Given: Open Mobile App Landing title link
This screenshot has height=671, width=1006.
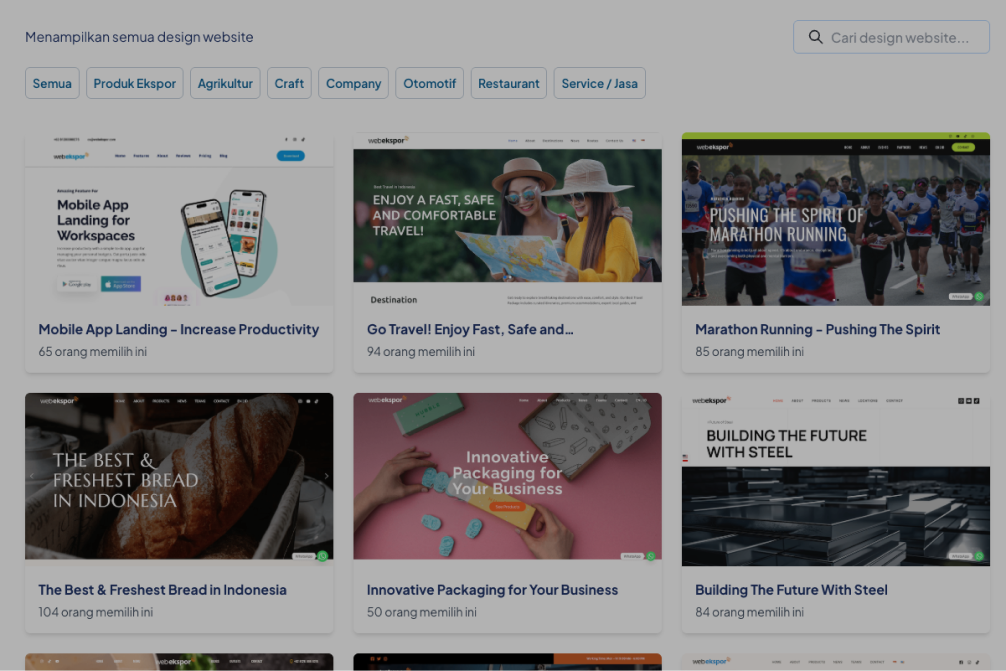Looking at the screenshot, I should point(178,329).
